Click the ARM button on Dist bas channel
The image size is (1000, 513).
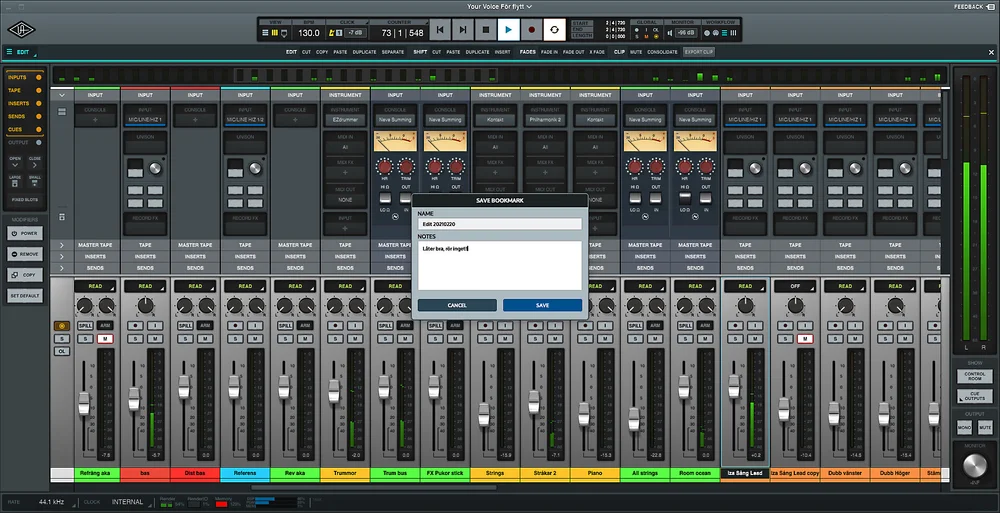tap(205, 325)
